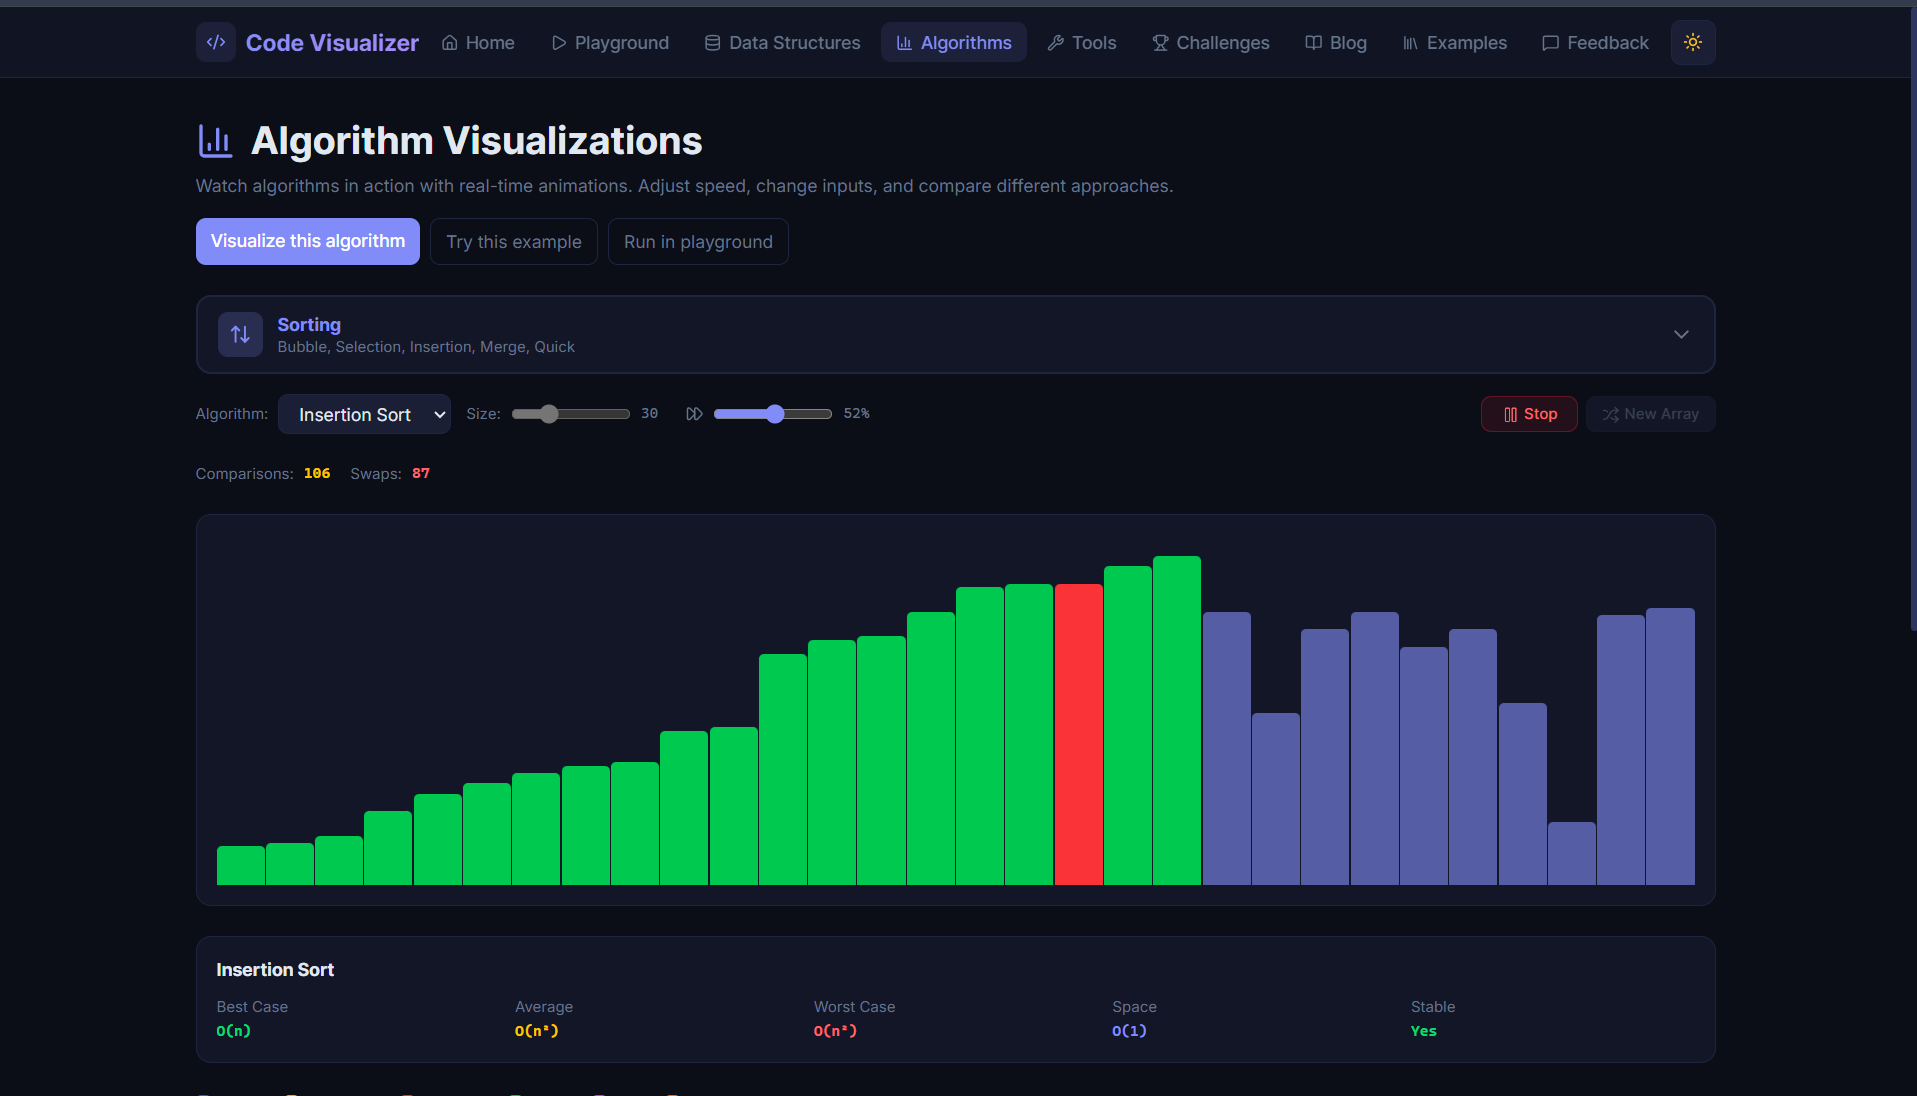The width and height of the screenshot is (1917, 1096).
Task: Click the Average O(n²) value in yellow
Action: coord(537,1031)
